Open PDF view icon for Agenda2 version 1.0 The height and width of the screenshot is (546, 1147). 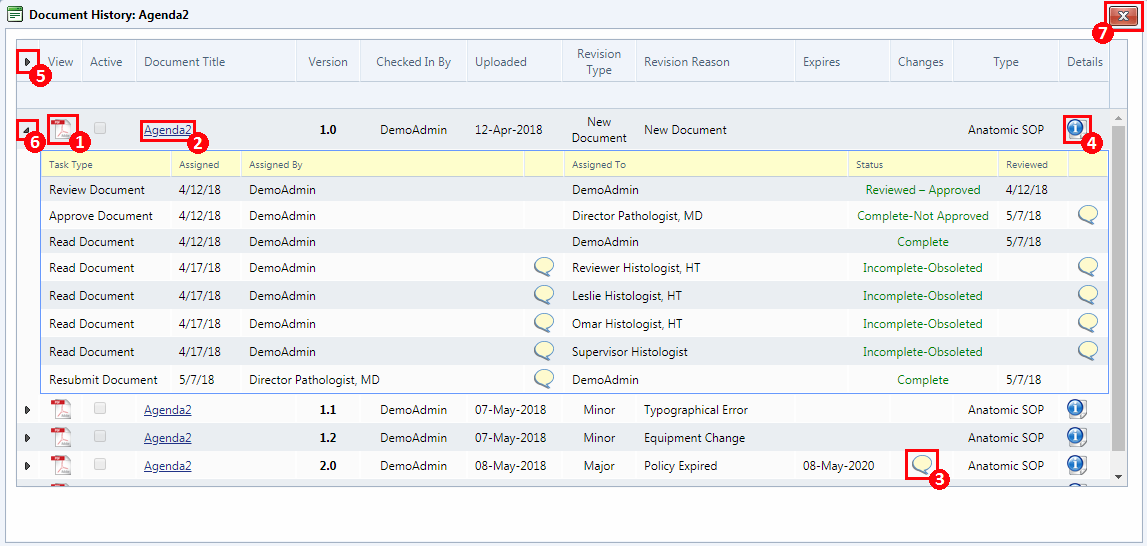point(61,130)
